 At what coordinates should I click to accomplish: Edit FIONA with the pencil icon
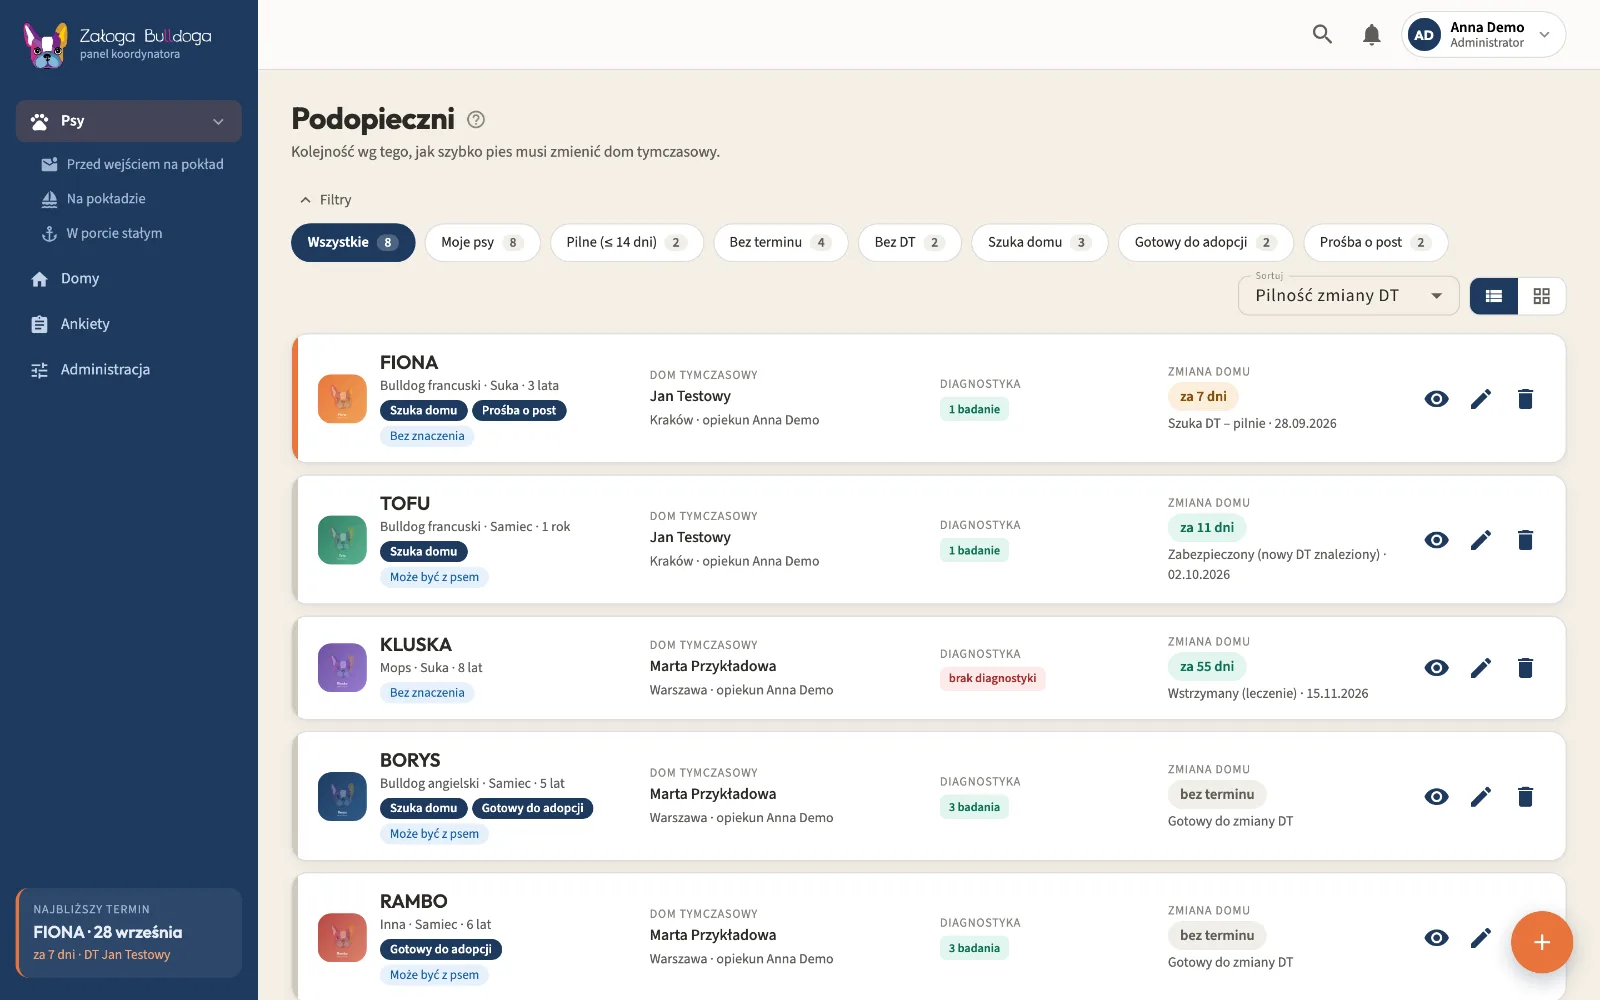[1481, 399]
